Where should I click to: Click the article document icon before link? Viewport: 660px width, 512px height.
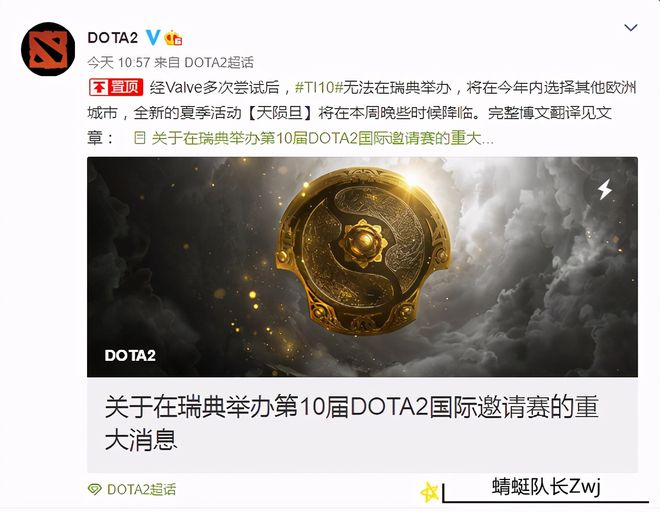click(x=140, y=138)
